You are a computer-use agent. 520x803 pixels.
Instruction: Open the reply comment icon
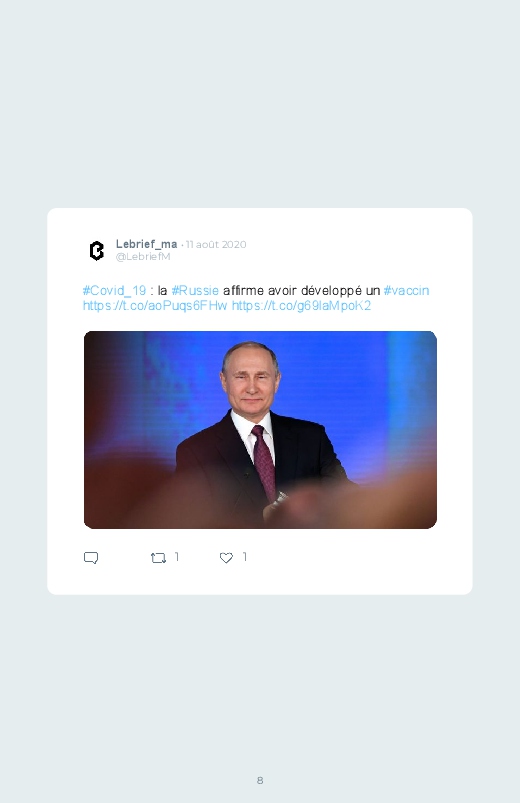91,558
